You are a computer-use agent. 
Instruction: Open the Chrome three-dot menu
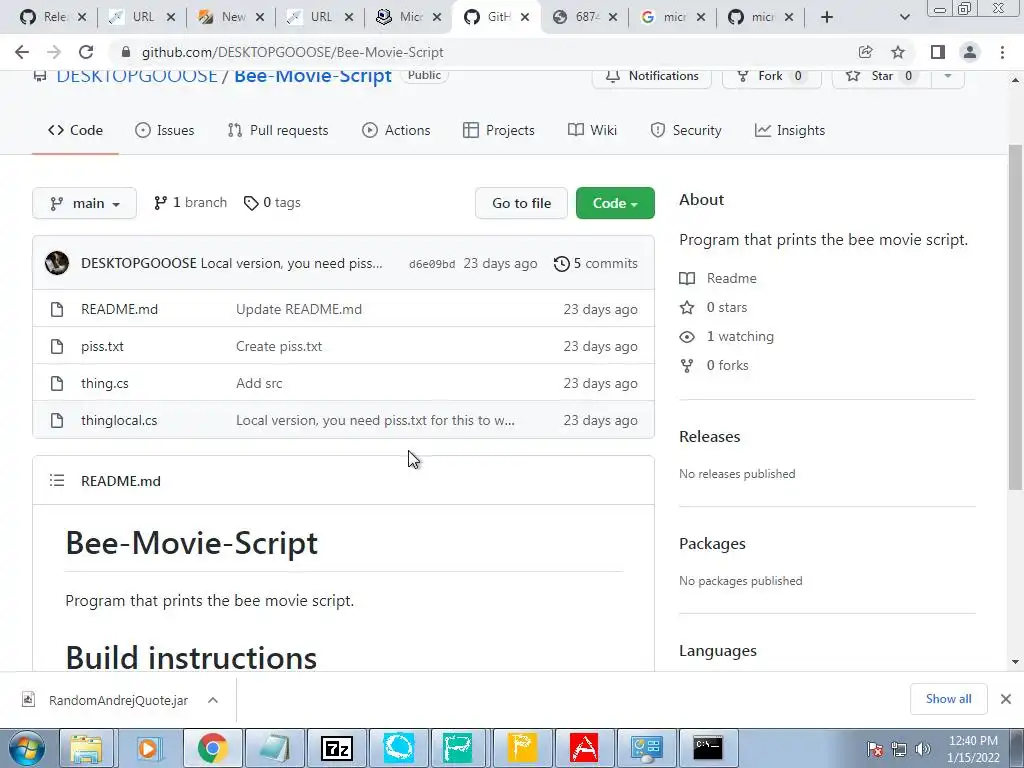(x=1002, y=52)
